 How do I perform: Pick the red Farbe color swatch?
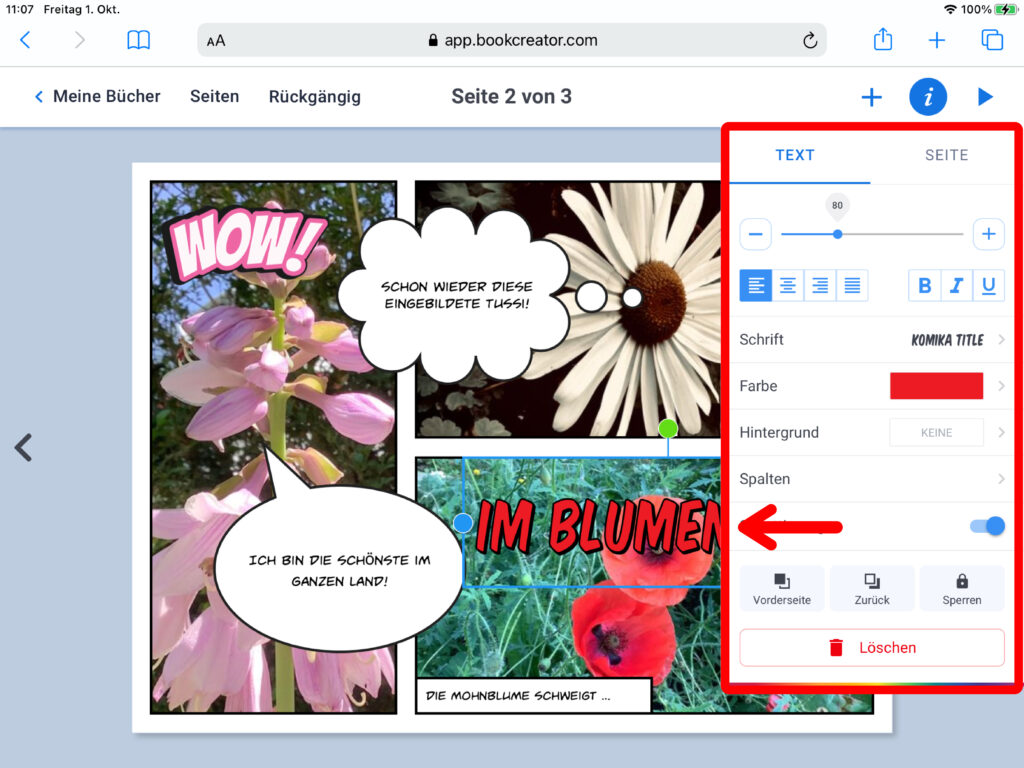click(x=936, y=386)
